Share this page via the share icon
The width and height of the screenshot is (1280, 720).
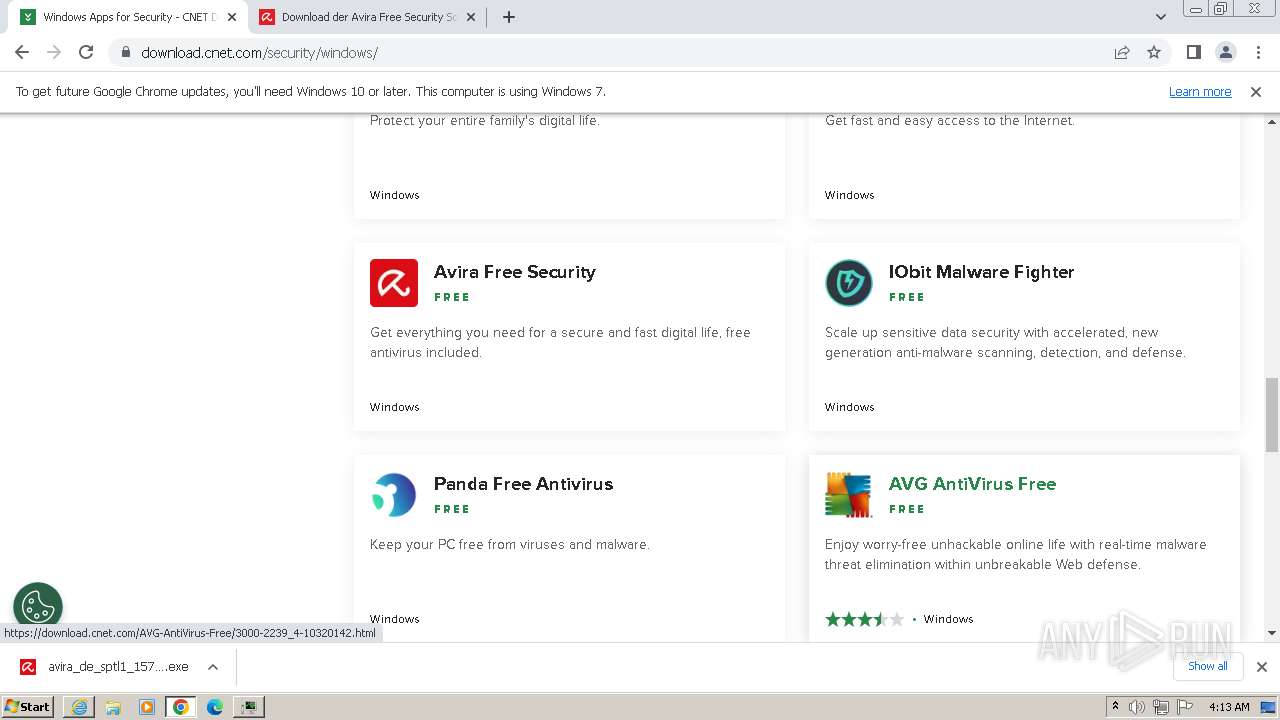tap(1122, 52)
